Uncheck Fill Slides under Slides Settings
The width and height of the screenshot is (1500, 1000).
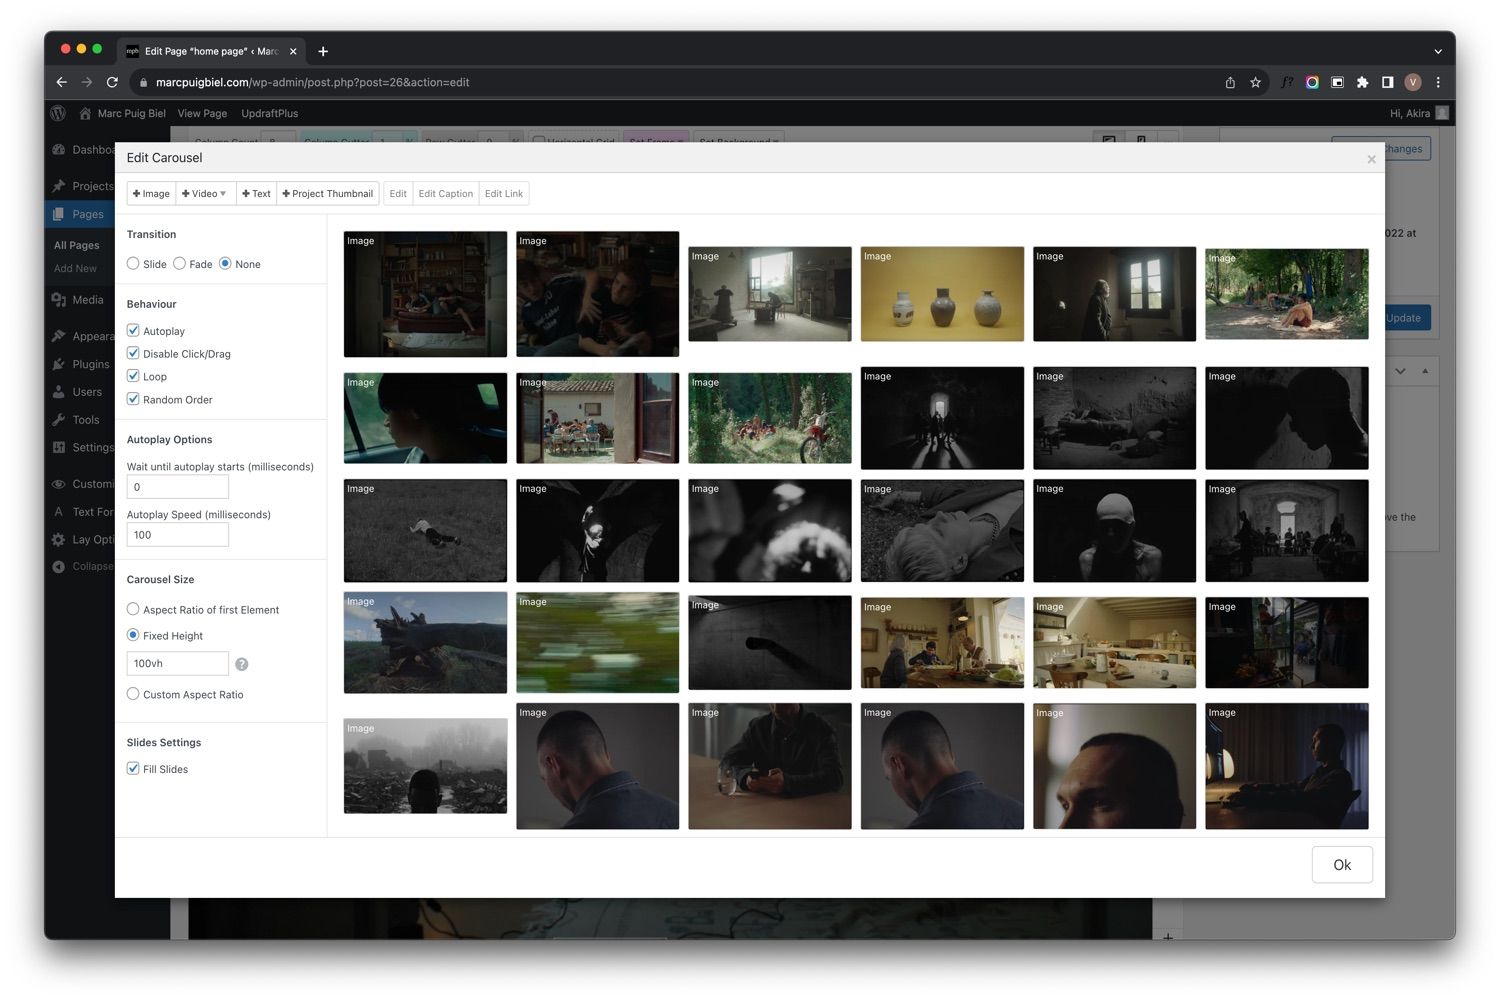pyautogui.click(x=133, y=768)
